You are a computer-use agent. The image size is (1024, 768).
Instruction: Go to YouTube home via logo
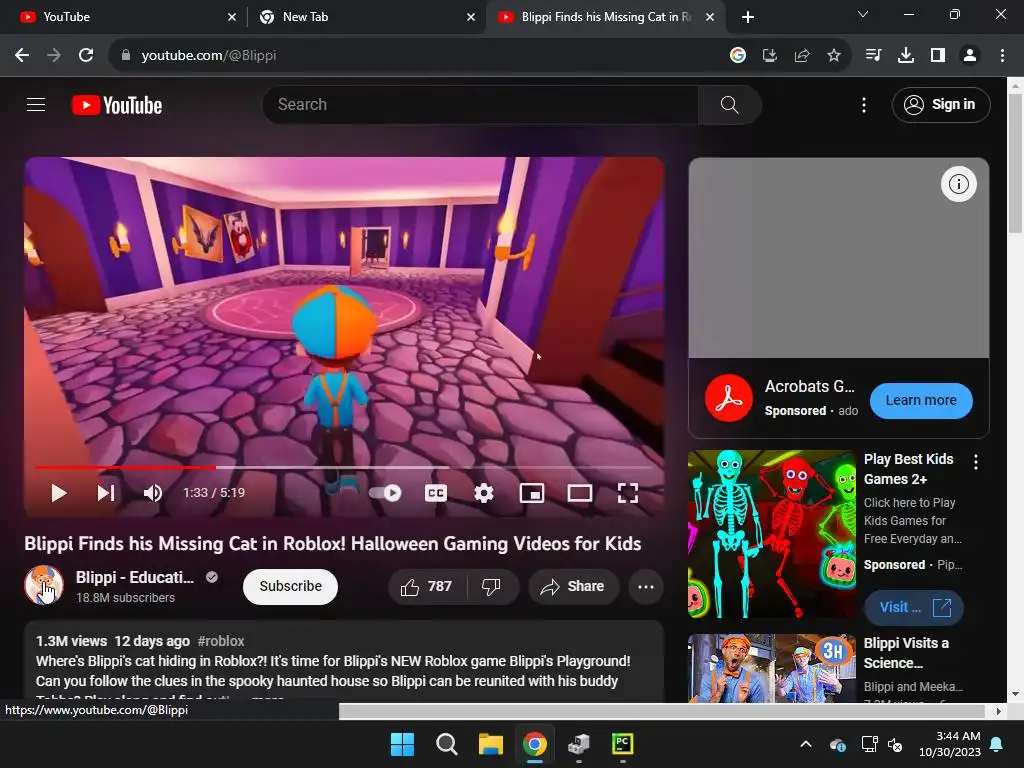tap(117, 105)
